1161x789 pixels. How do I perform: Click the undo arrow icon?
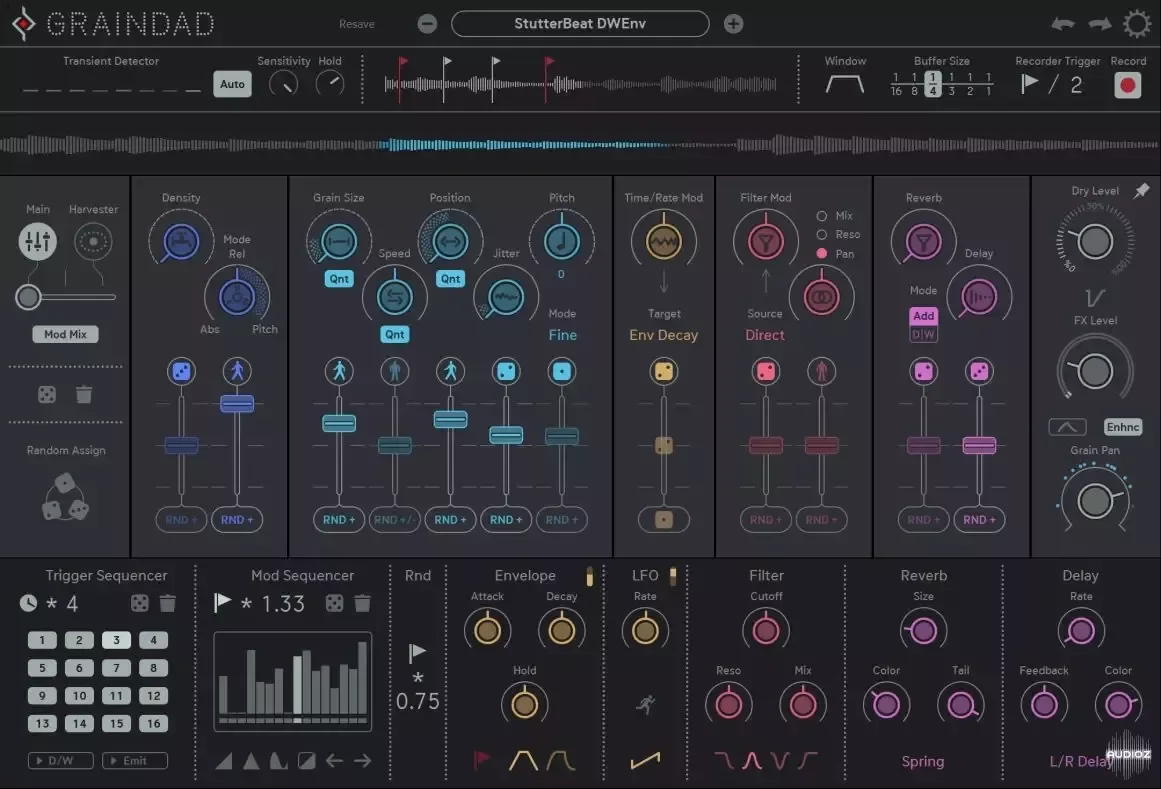pos(1063,24)
